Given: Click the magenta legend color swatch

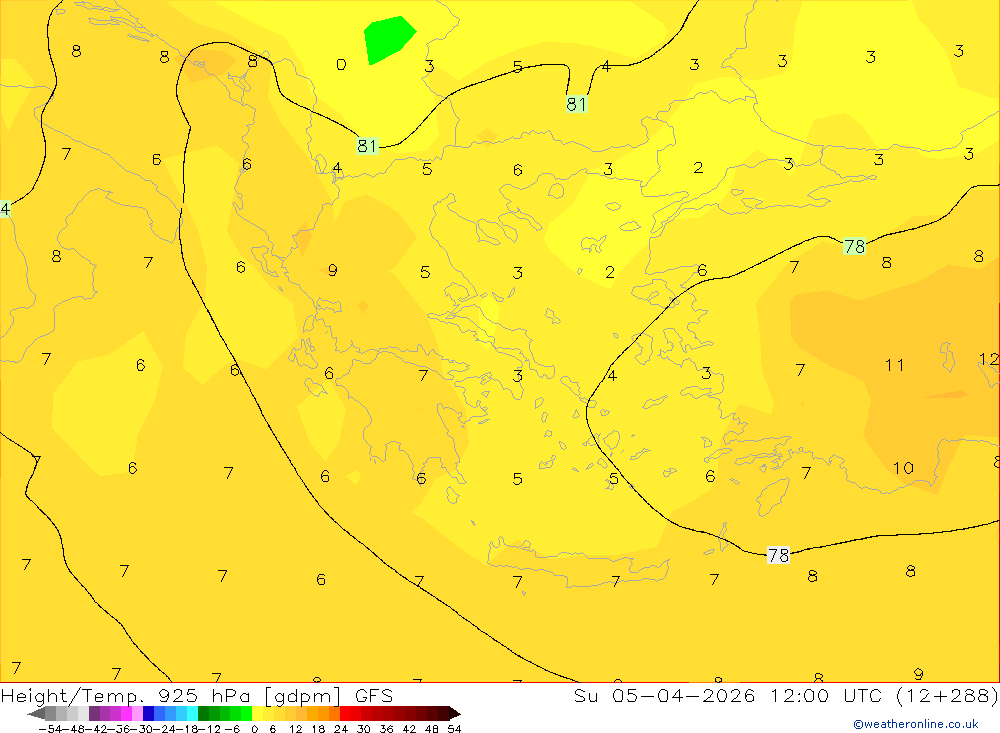Looking at the screenshot, I should (x=126, y=713).
